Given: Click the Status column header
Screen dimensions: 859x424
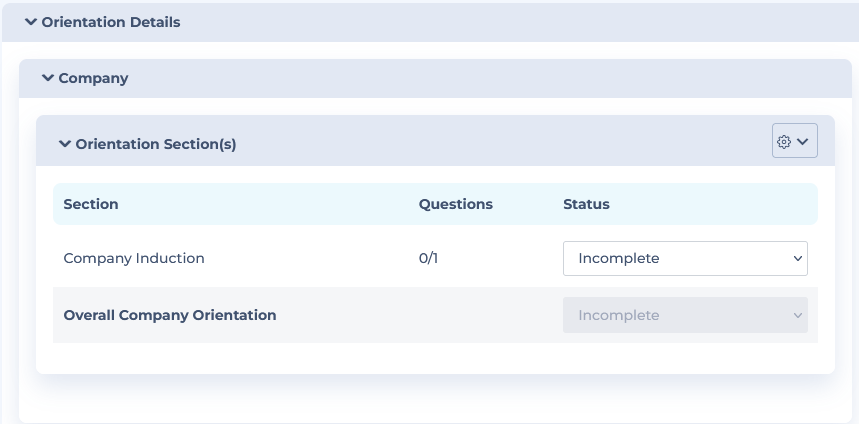Looking at the screenshot, I should [x=586, y=204].
